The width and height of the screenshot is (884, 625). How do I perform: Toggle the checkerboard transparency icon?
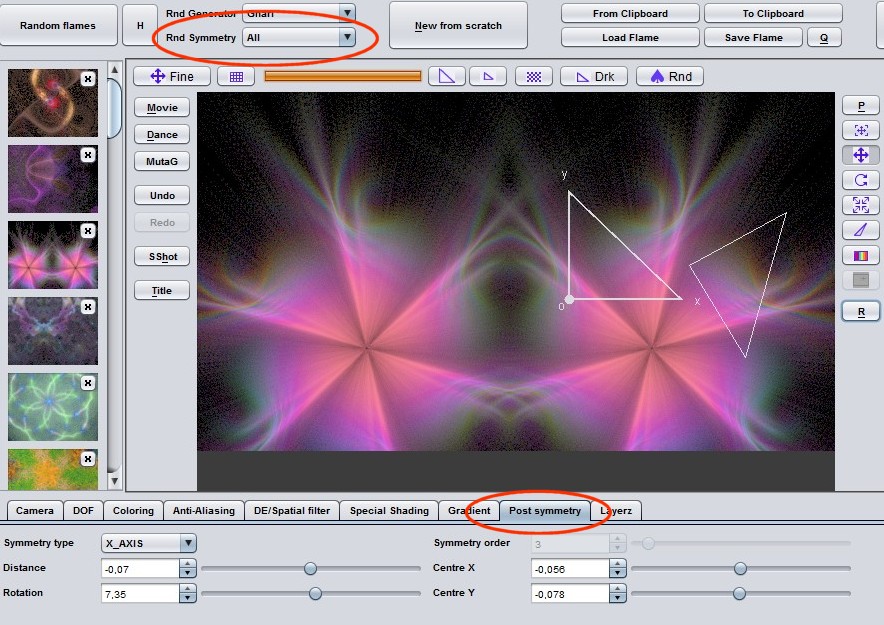(x=534, y=76)
